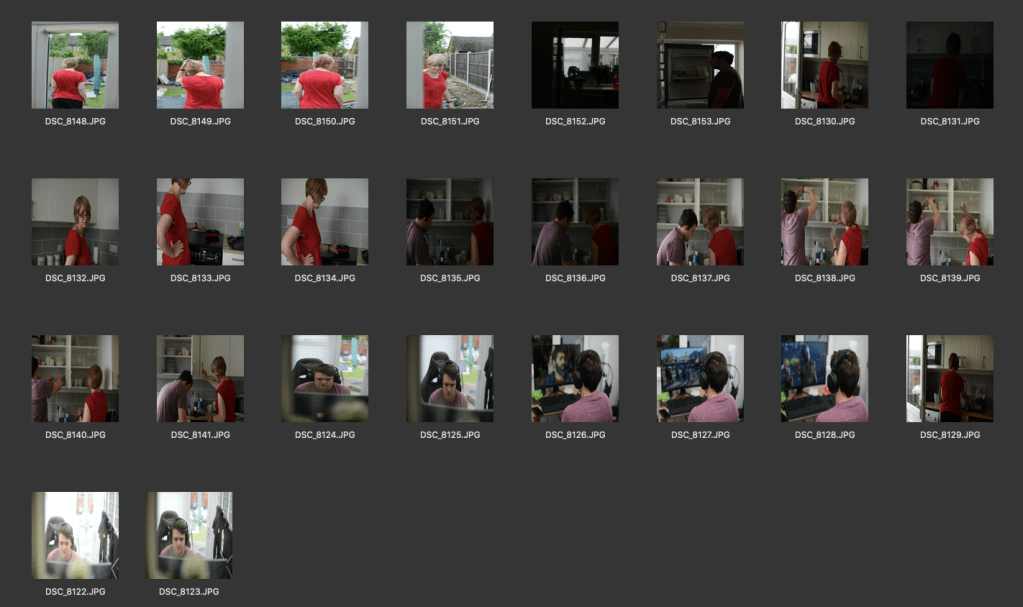Select the DSC_8151.JPG garden fence photo

click(x=449, y=65)
